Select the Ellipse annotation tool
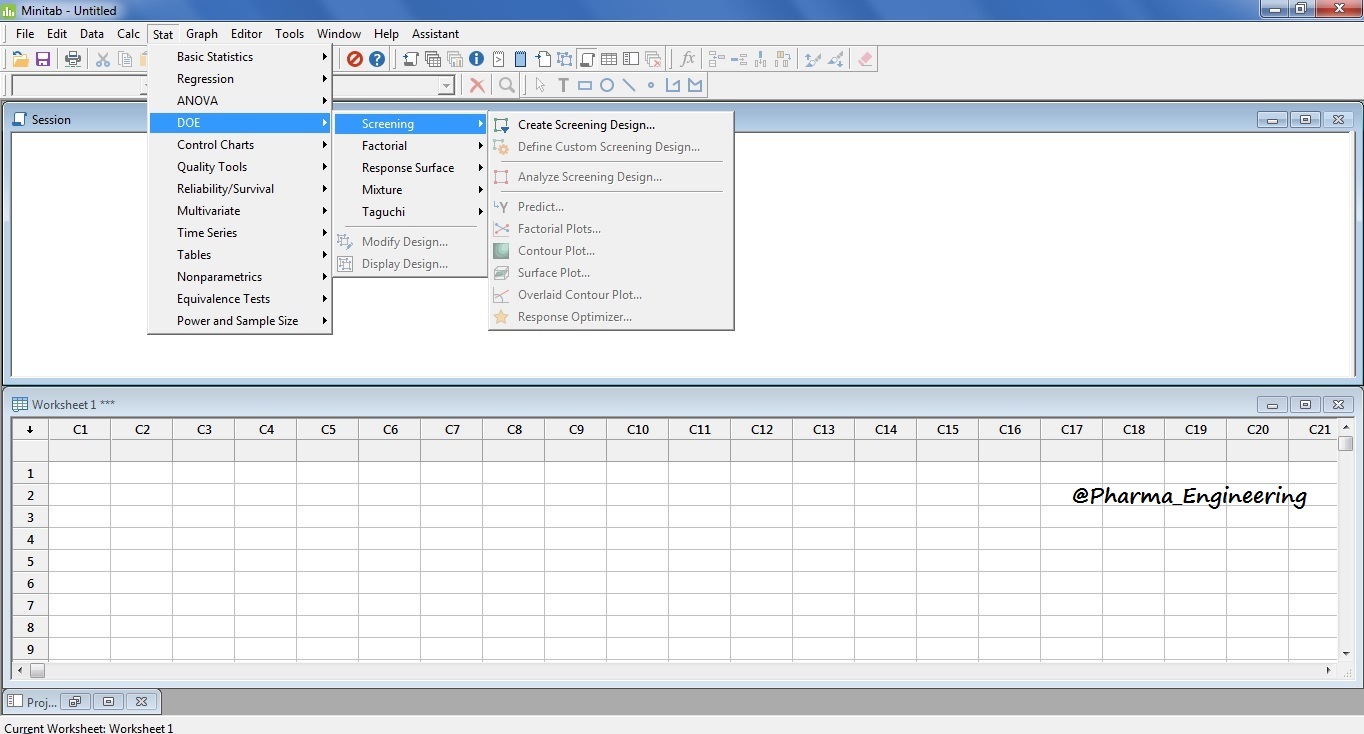1364x734 pixels. pyautogui.click(x=607, y=85)
